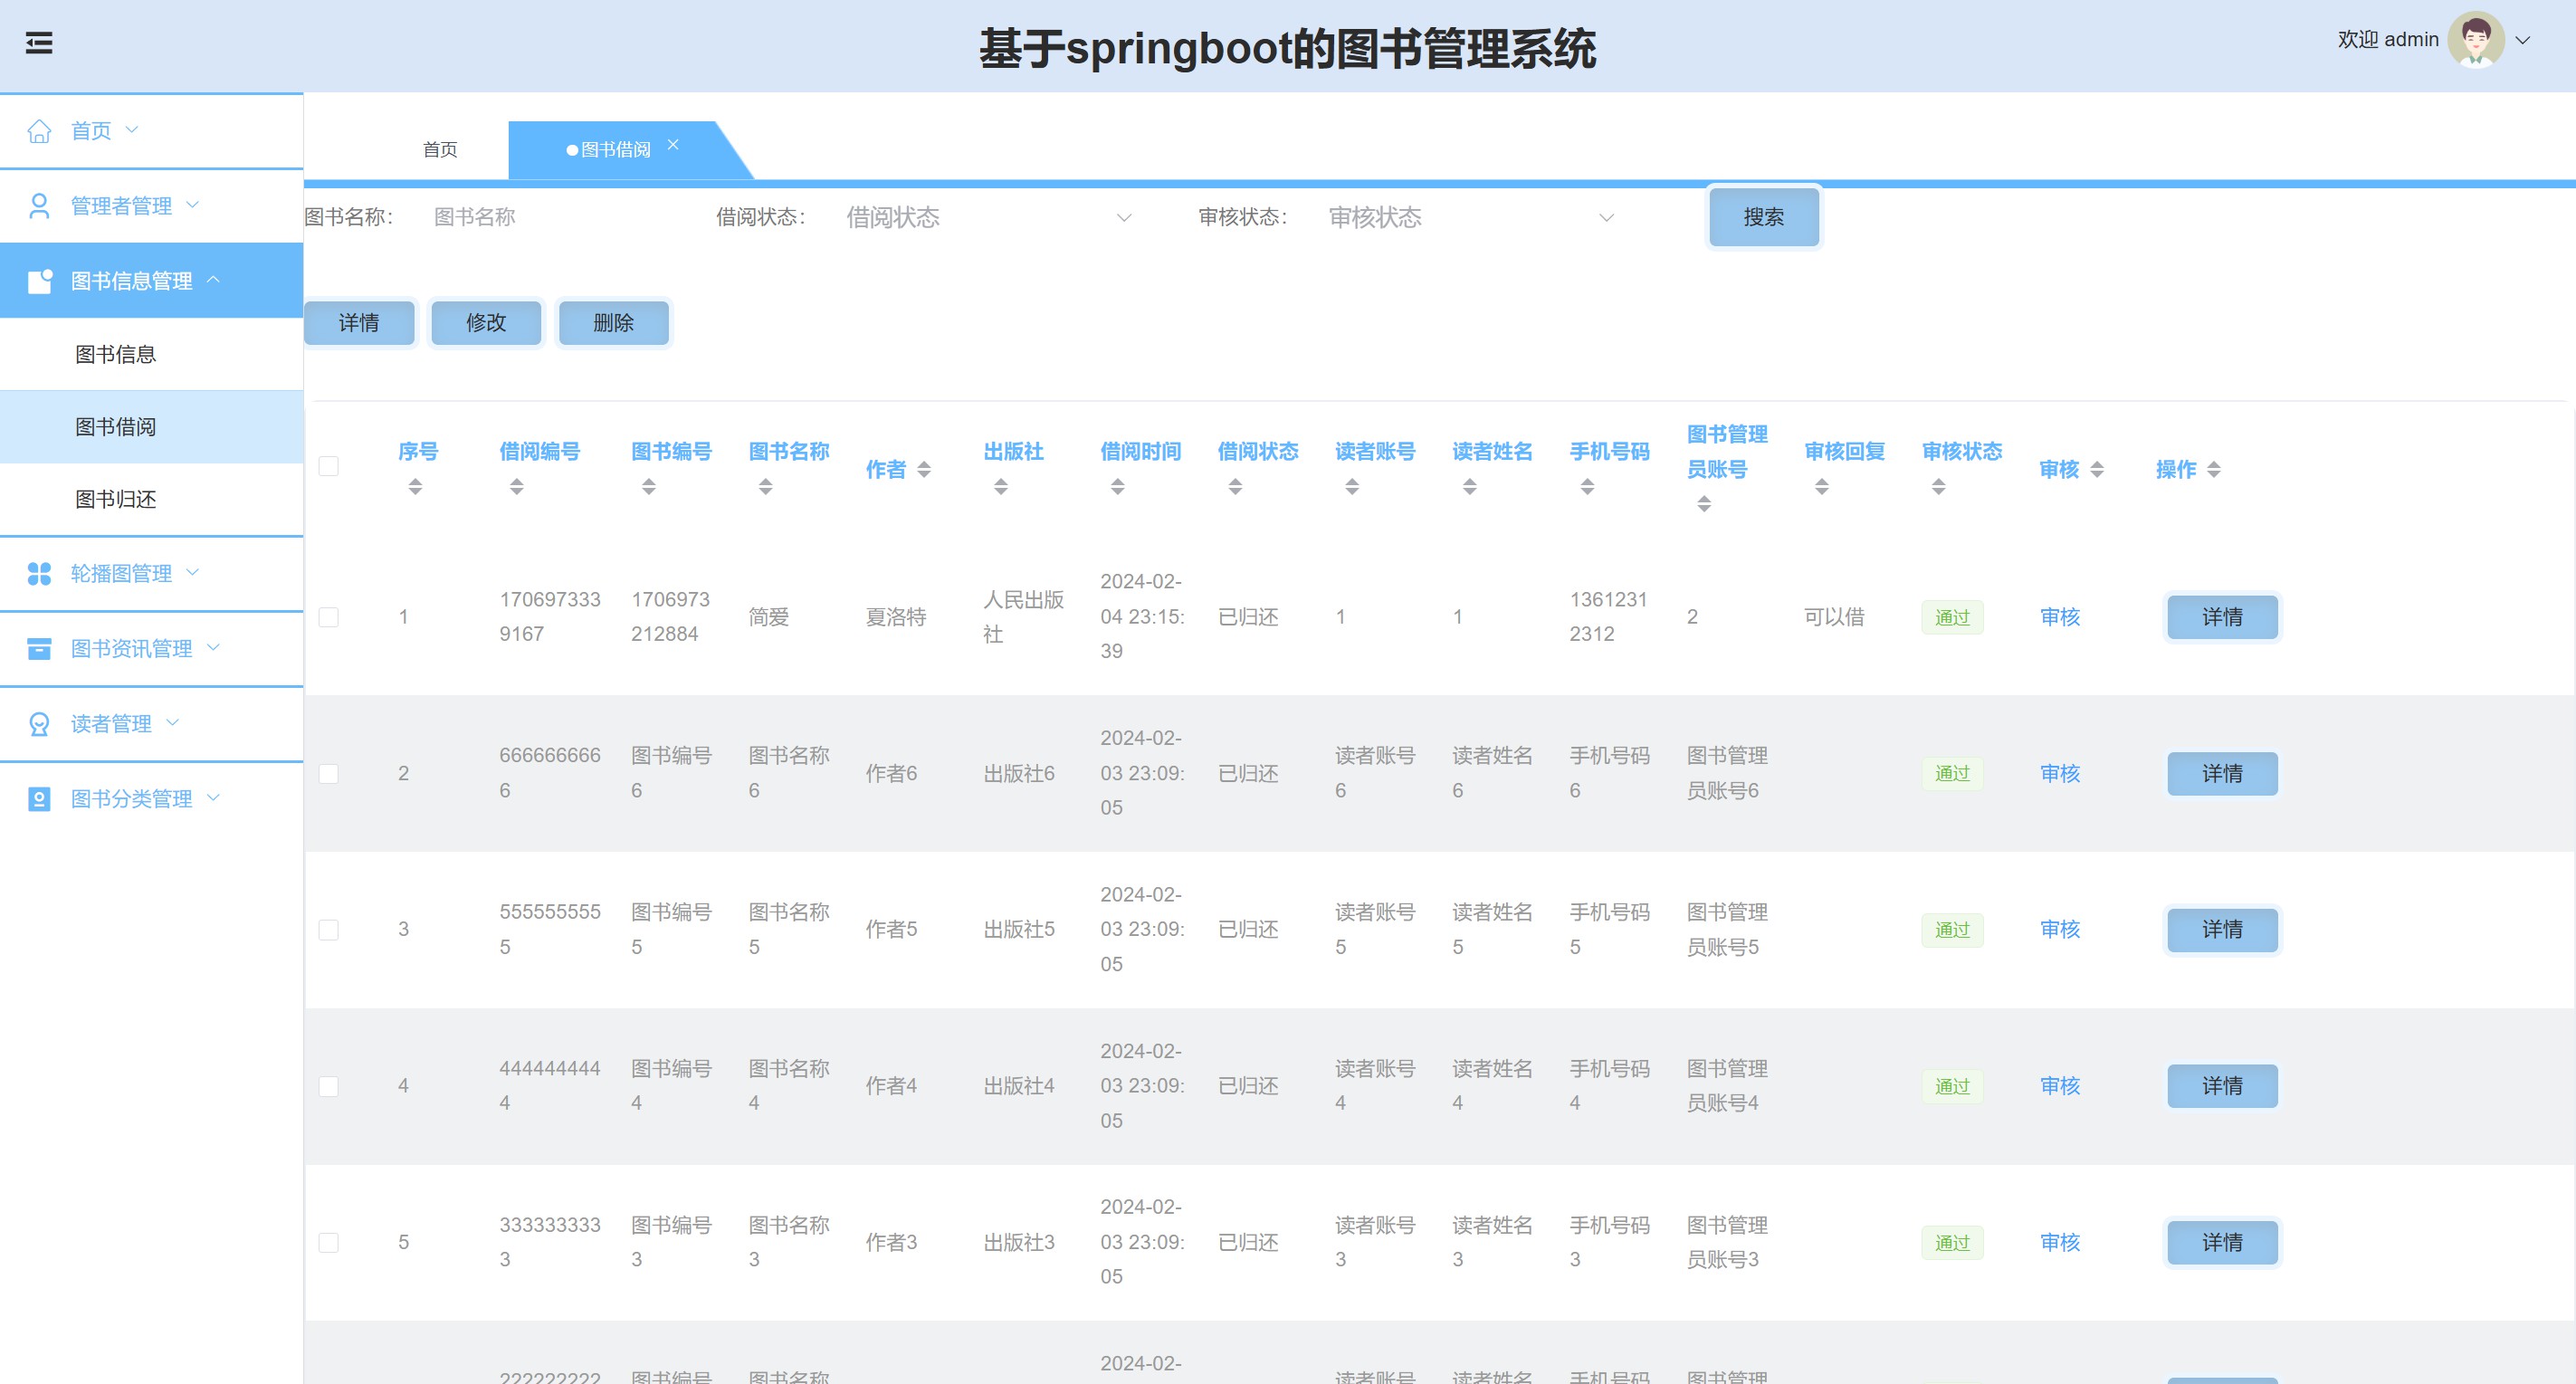
Task: Click the 图书分类管理 sidebar icon
Action: [x=39, y=799]
